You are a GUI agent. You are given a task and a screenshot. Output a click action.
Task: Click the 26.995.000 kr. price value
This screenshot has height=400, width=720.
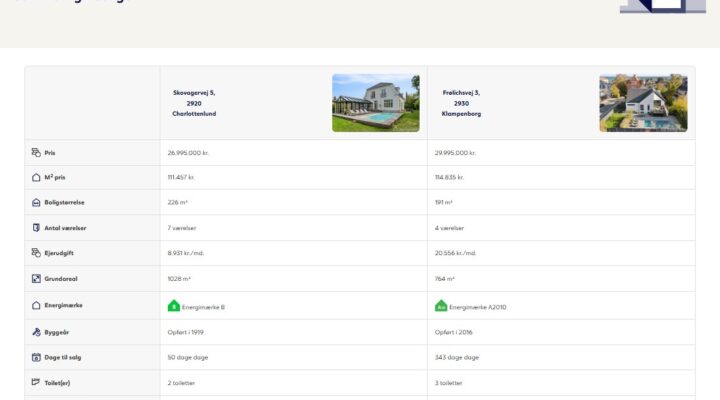[188, 152]
